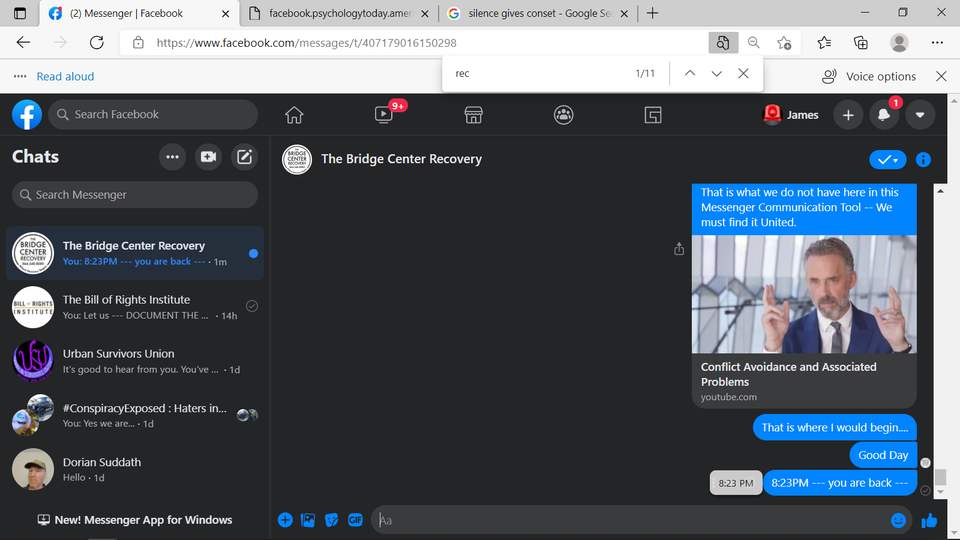Viewport: 960px width, 540px height.
Task: Open the Read aloud more options ellipsis
Action: pyautogui.click(x=20, y=77)
